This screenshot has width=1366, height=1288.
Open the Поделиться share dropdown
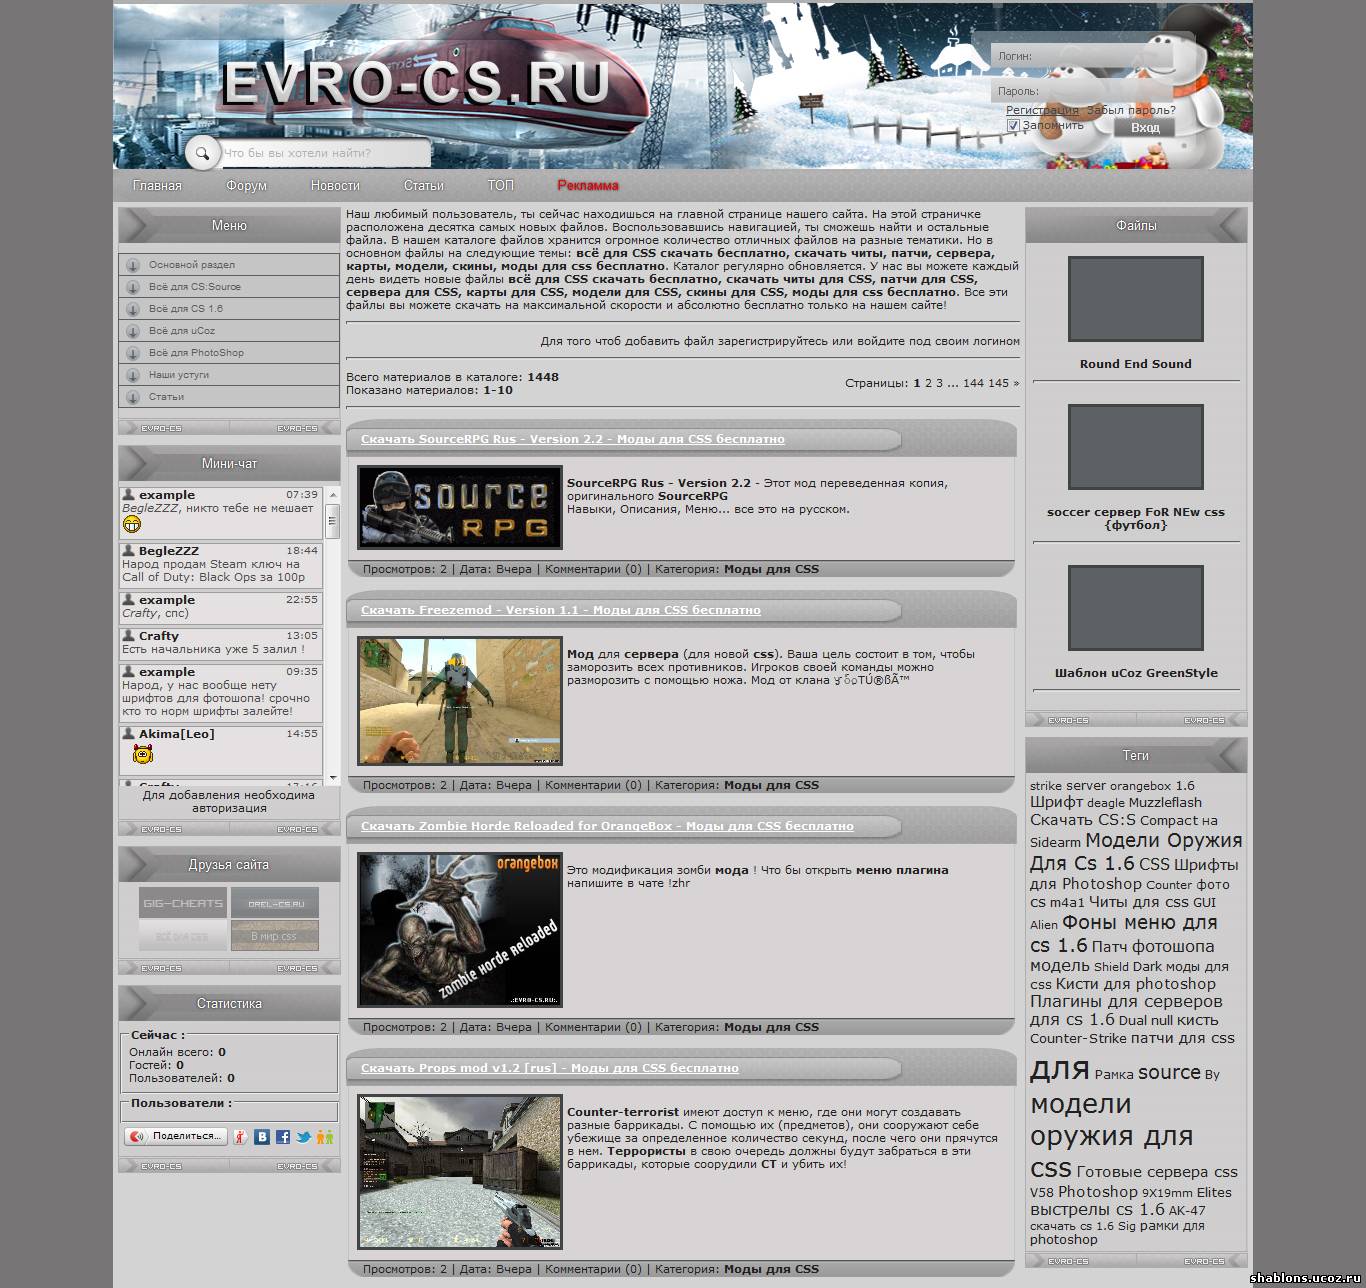(x=175, y=1137)
